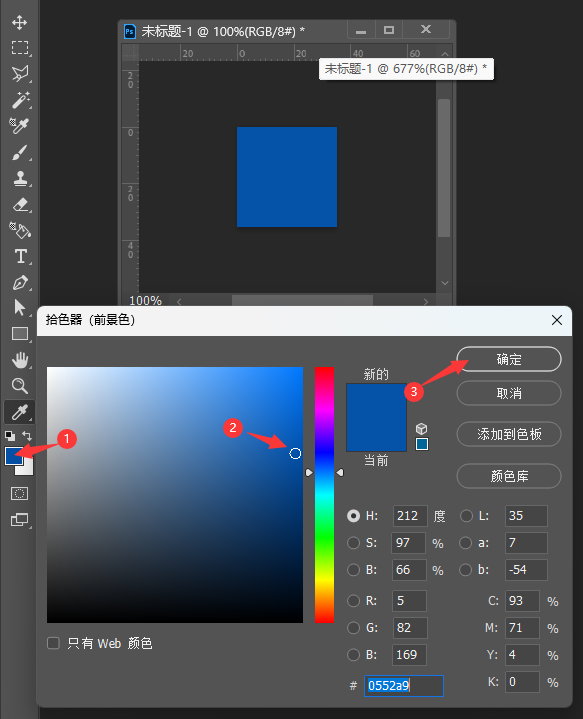Select the L lightness radio button
583x719 pixels.
(x=466, y=516)
